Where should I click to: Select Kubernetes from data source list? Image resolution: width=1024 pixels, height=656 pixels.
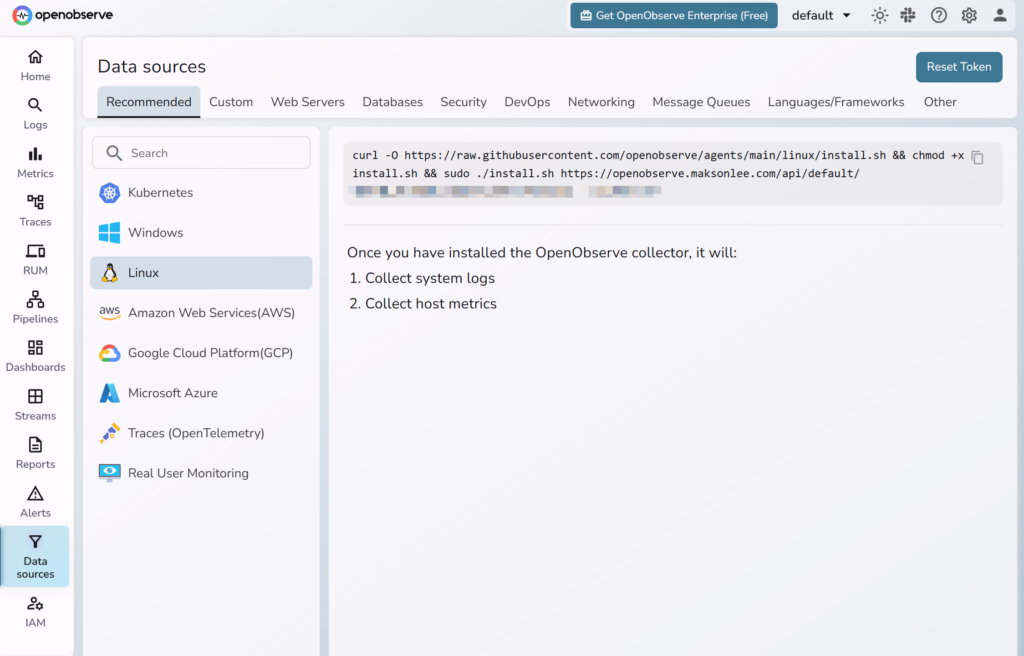tap(160, 193)
